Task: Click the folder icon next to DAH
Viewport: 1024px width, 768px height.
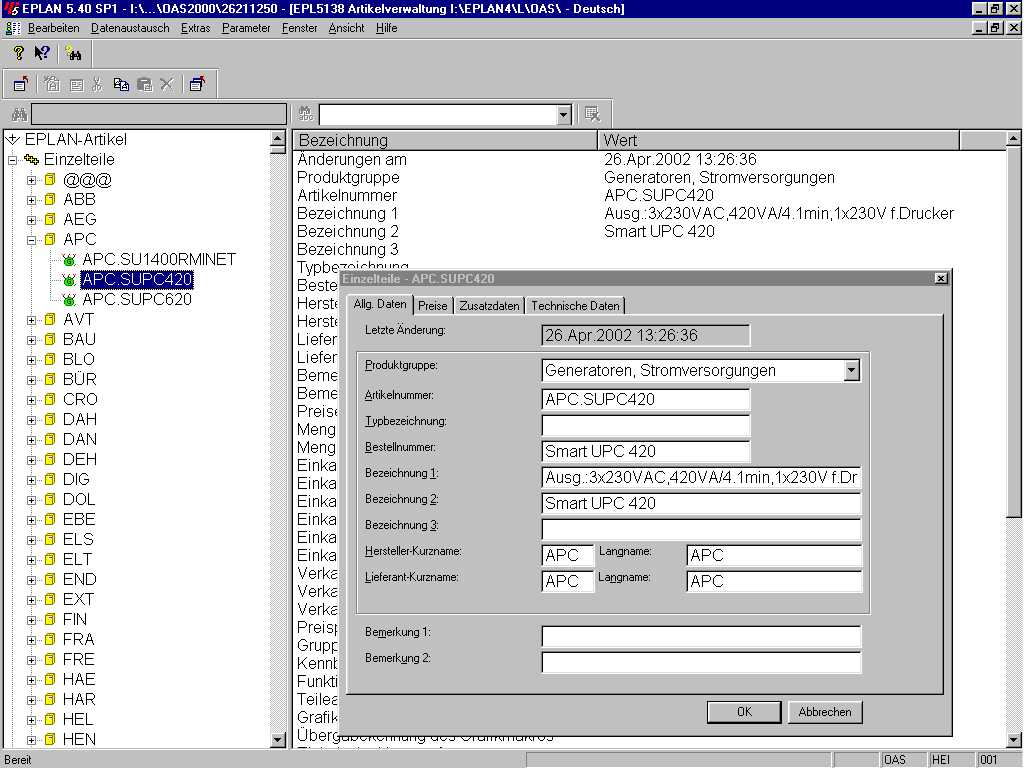Action: tap(50, 419)
